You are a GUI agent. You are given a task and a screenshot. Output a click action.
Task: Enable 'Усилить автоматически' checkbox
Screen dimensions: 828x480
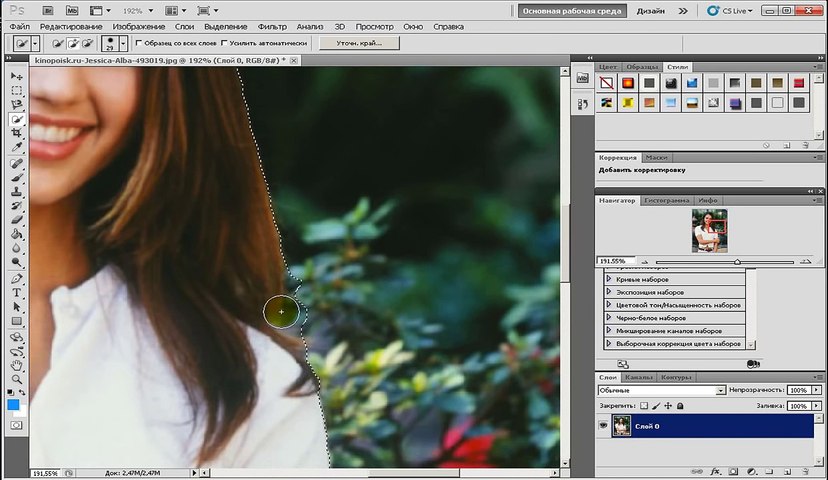coord(223,44)
